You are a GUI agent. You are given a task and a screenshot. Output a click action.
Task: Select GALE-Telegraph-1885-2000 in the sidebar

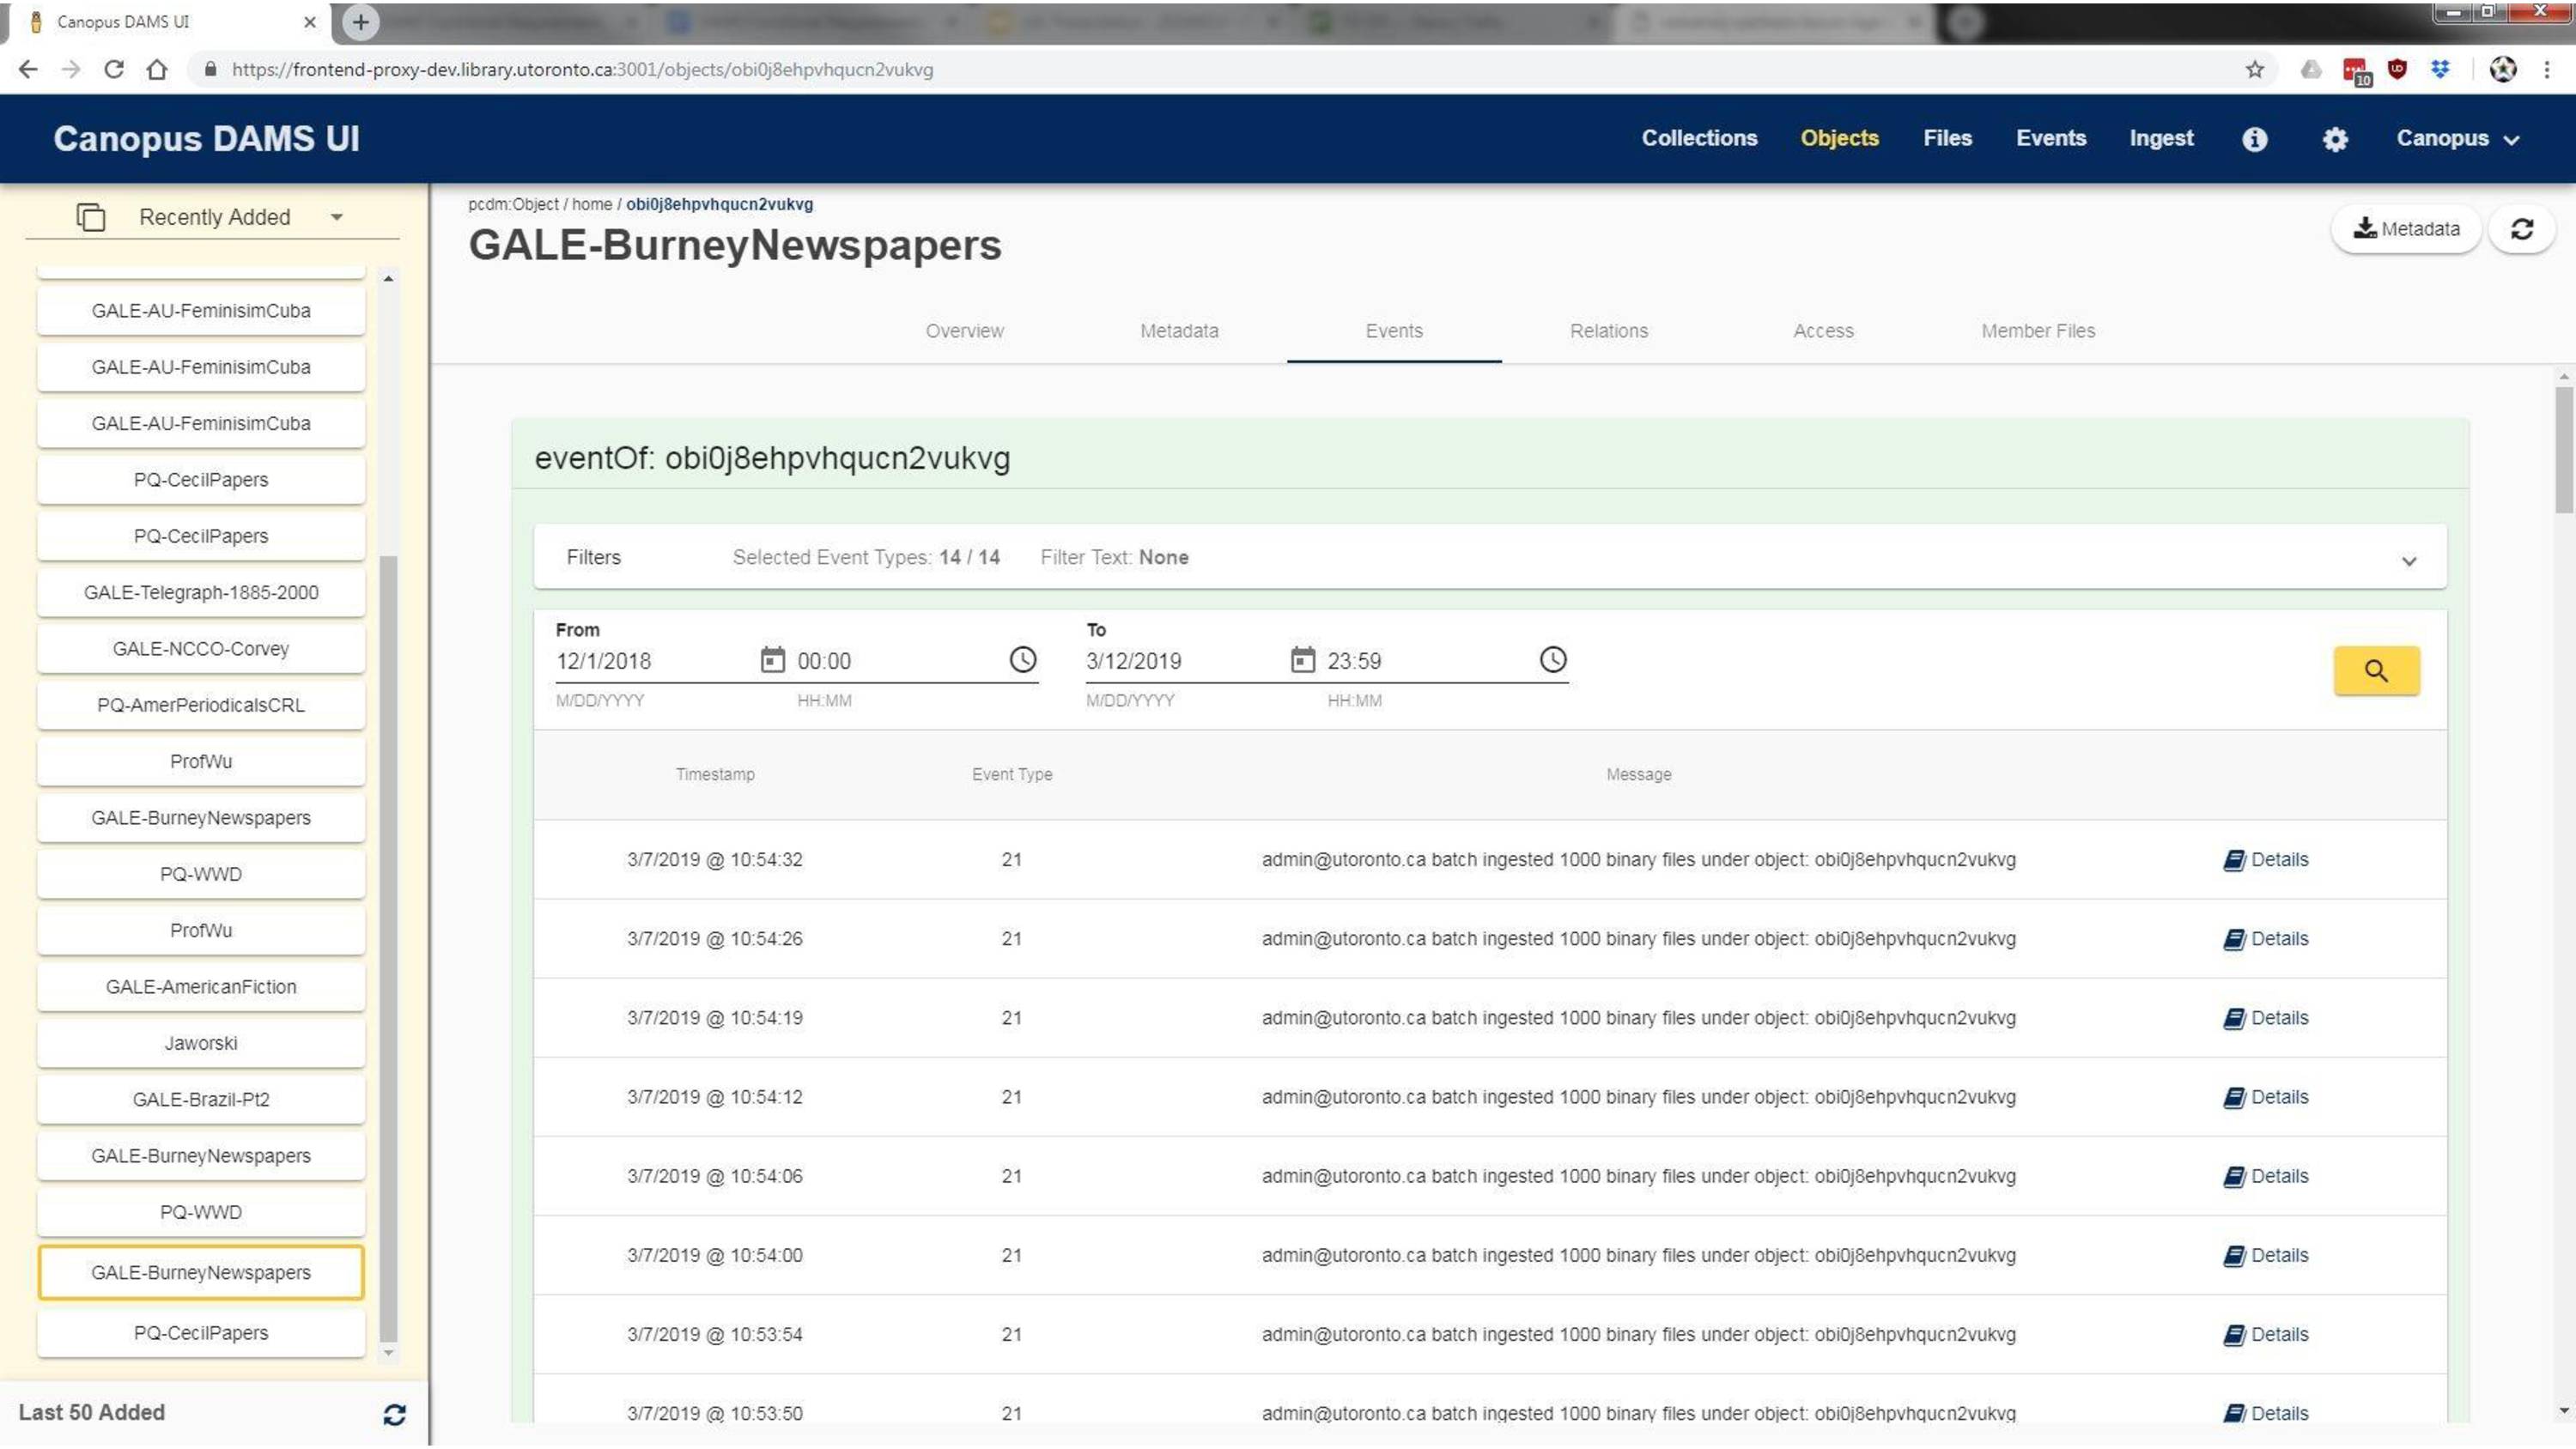[201, 592]
